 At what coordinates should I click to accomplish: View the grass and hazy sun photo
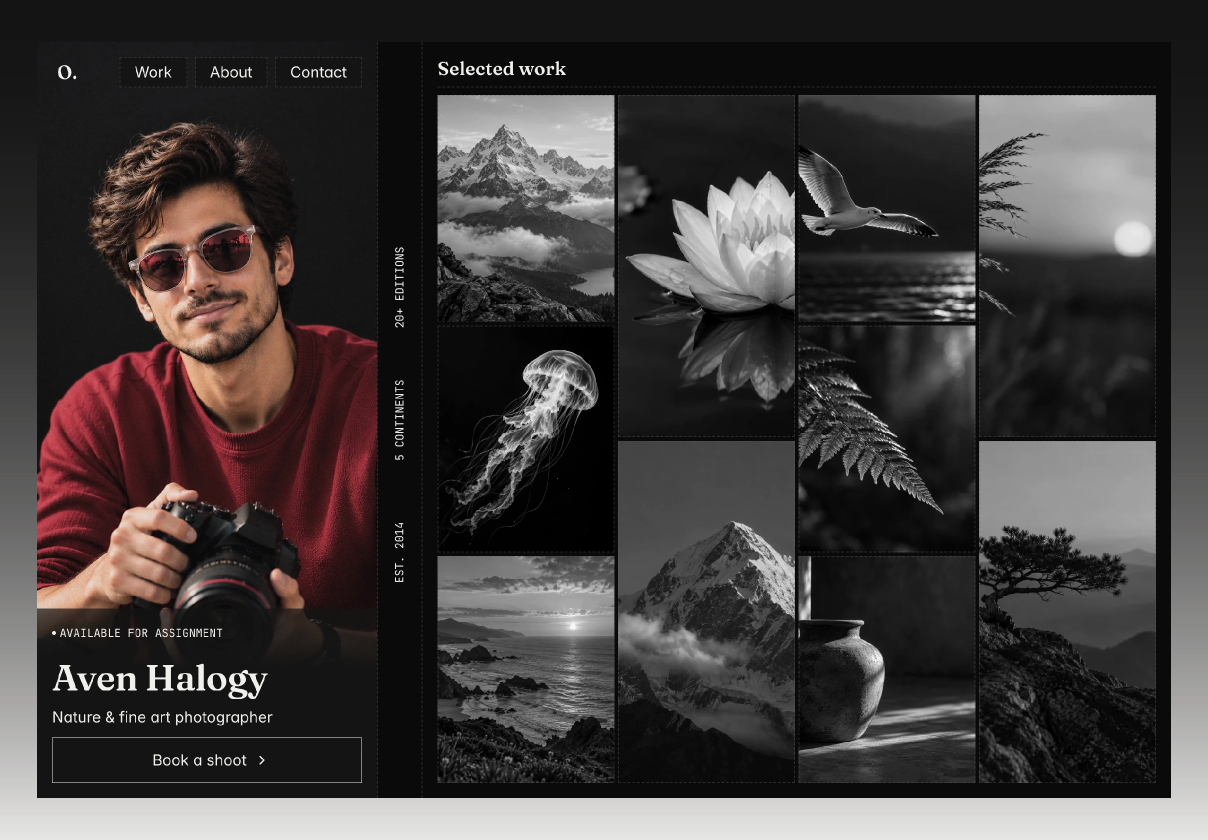(1067, 266)
